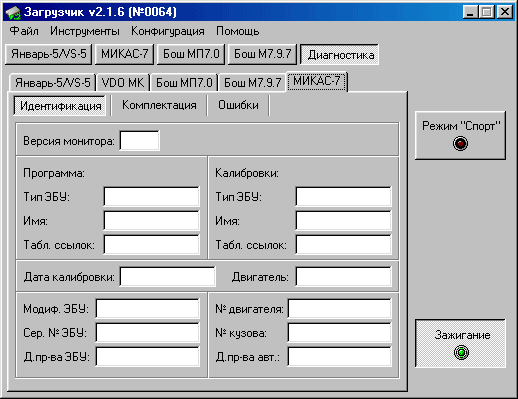Image resolution: width=518 pixels, height=399 pixels.
Task: Click the Д.пр-ва авт. field
Action: [x=340, y=356]
